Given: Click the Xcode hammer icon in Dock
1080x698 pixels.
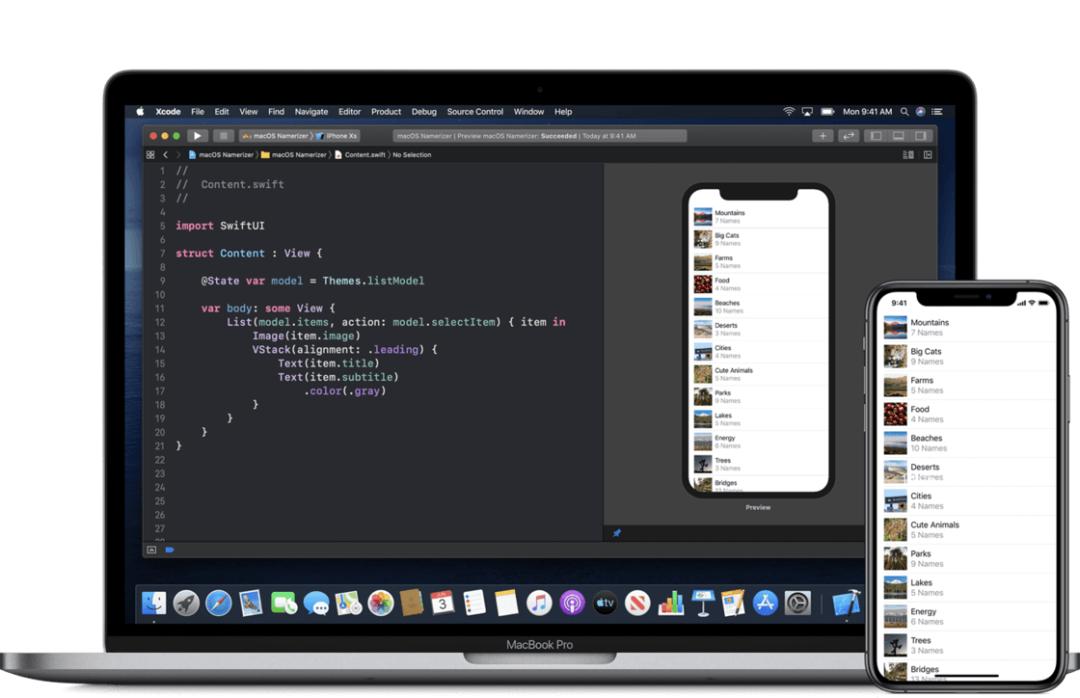Looking at the screenshot, I should click(x=847, y=603).
